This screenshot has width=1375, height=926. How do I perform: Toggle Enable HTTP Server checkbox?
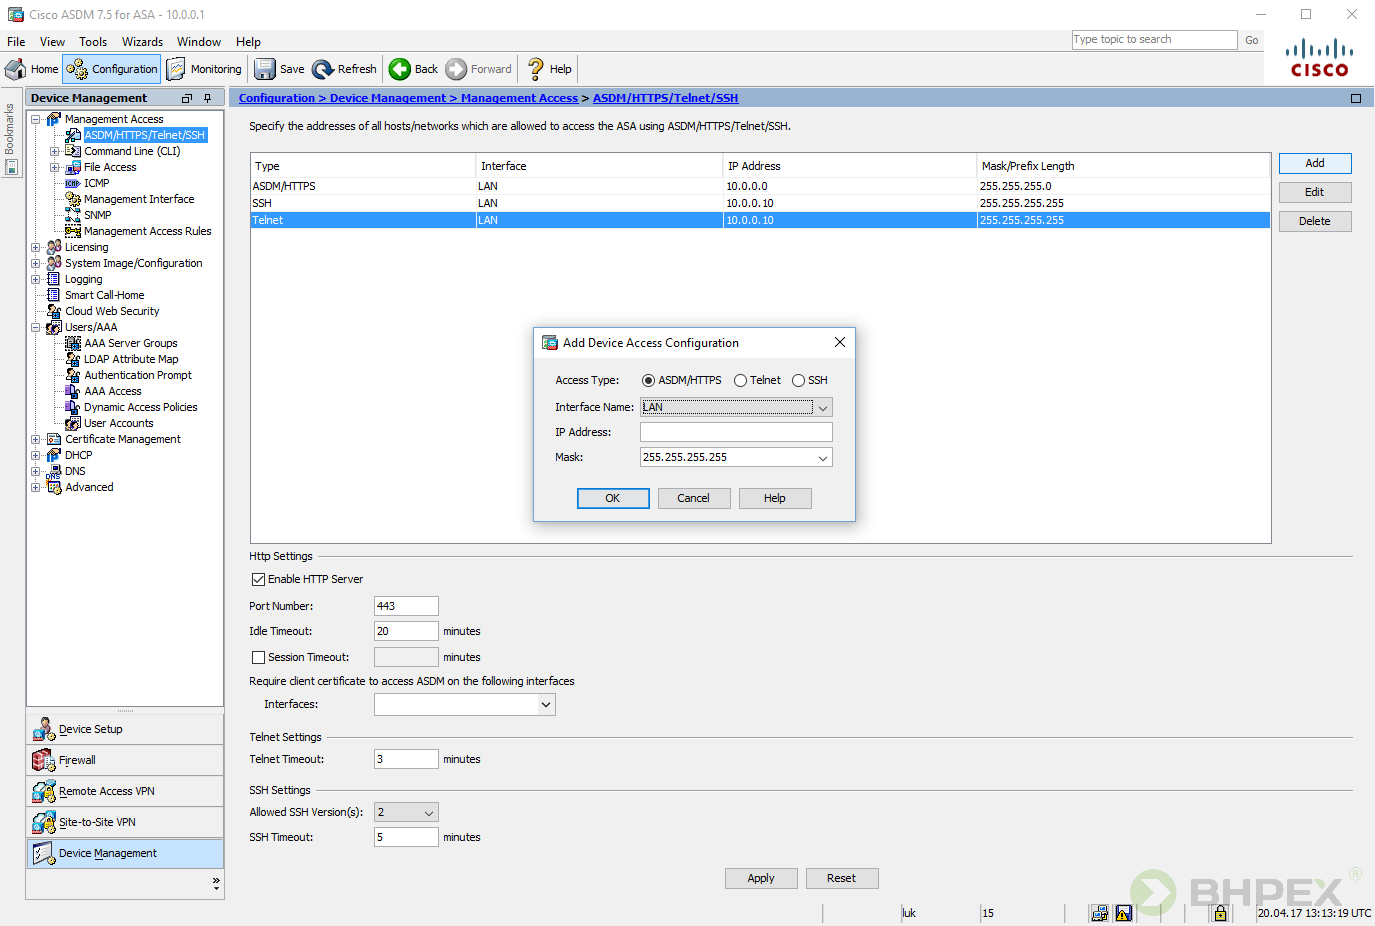point(258,579)
